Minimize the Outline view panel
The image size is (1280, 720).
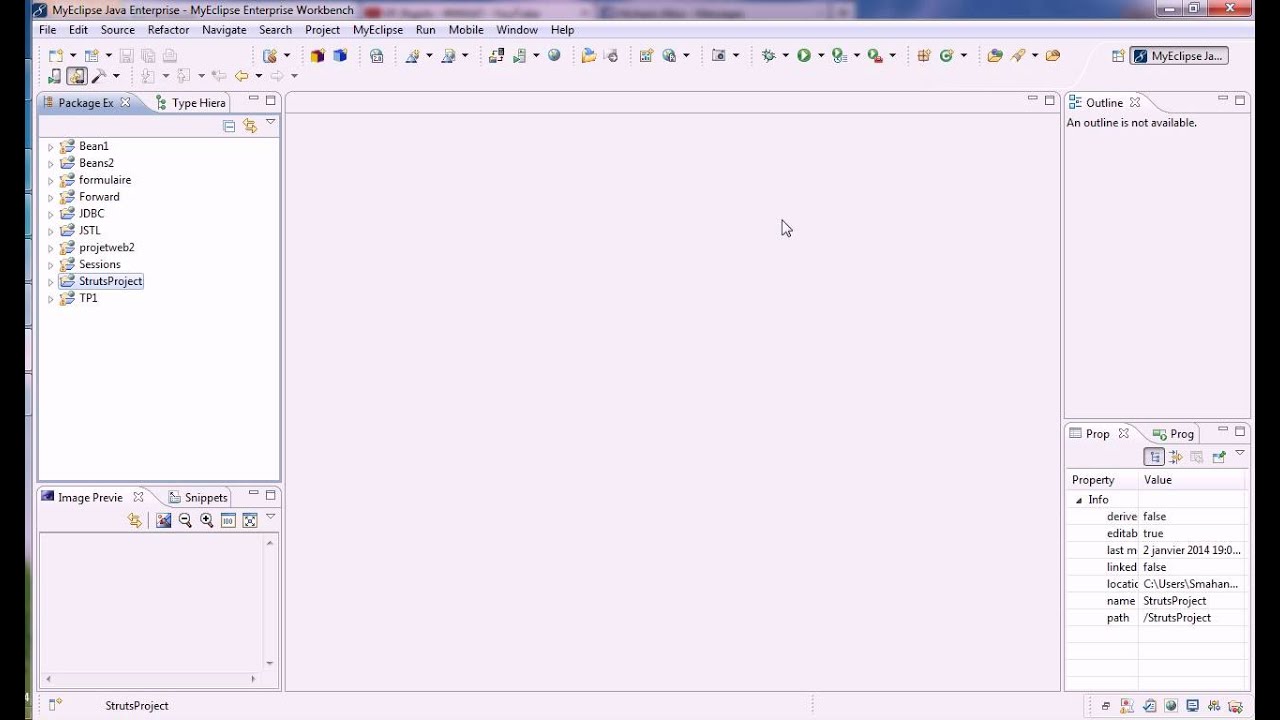1222,99
